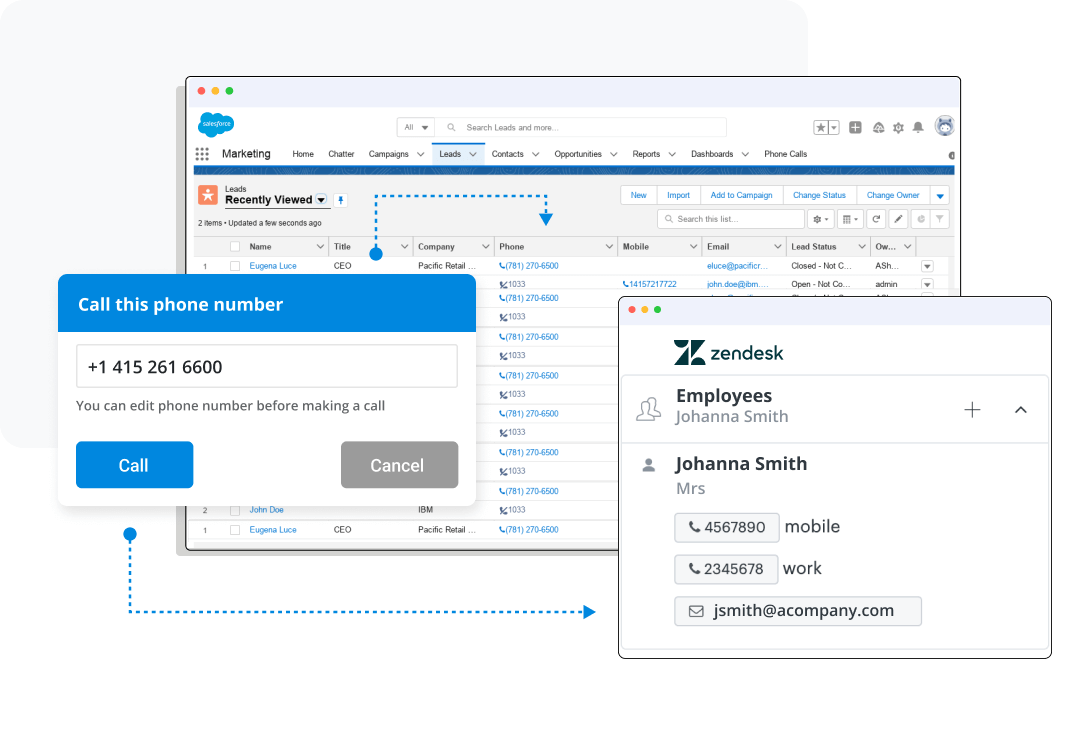
Task: Click the Salesforce cloud logo
Action: pos(216,124)
